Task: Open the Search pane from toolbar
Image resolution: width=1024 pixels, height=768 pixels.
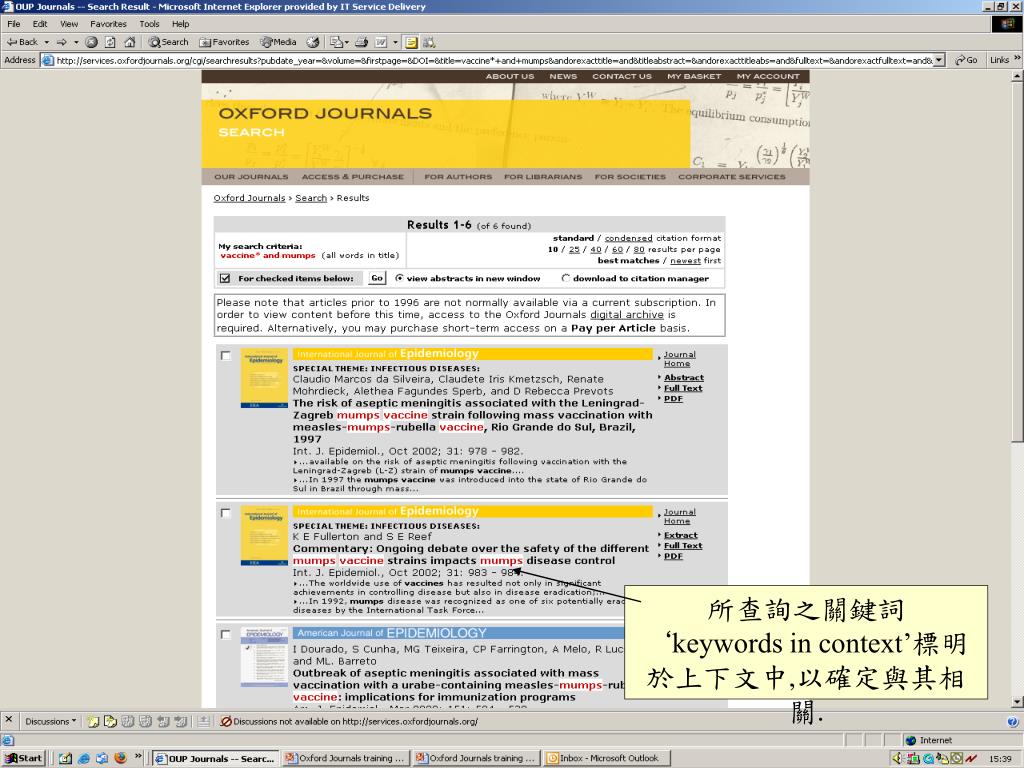Action: [x=168, y=42]
